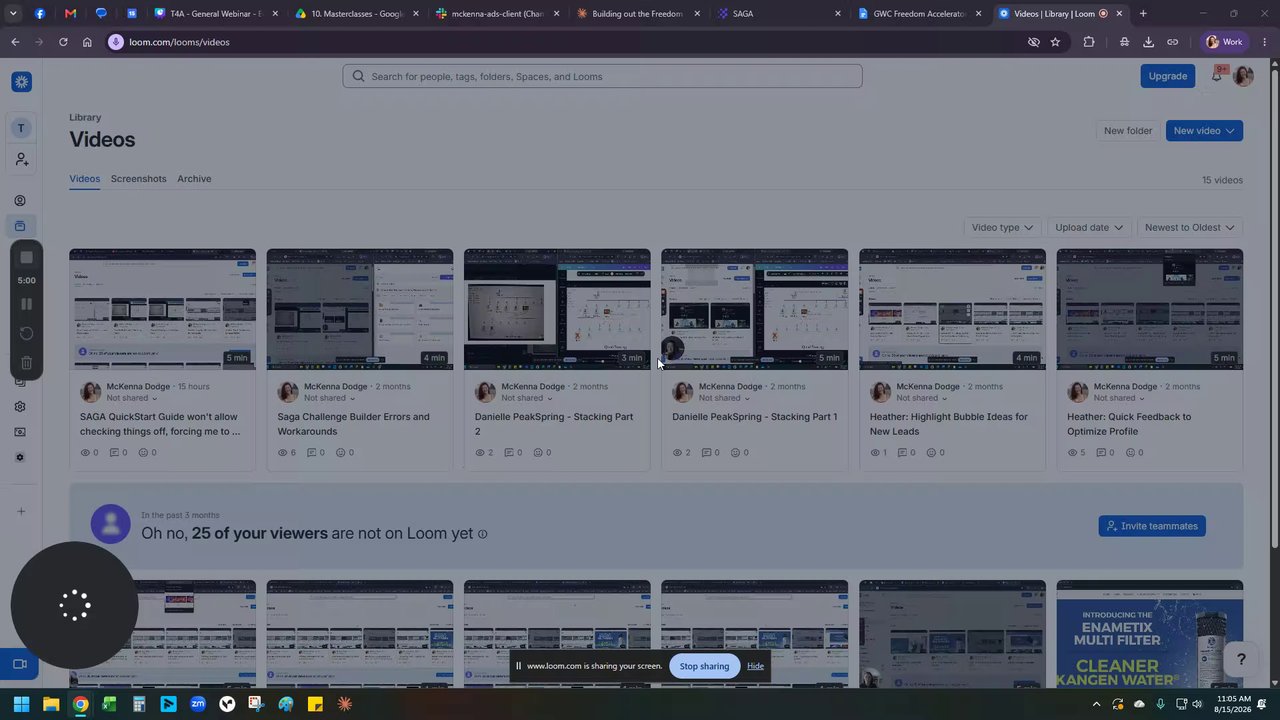Open the tab search dropdown arrow
The image size is (1280, 720).
(14, 14)
